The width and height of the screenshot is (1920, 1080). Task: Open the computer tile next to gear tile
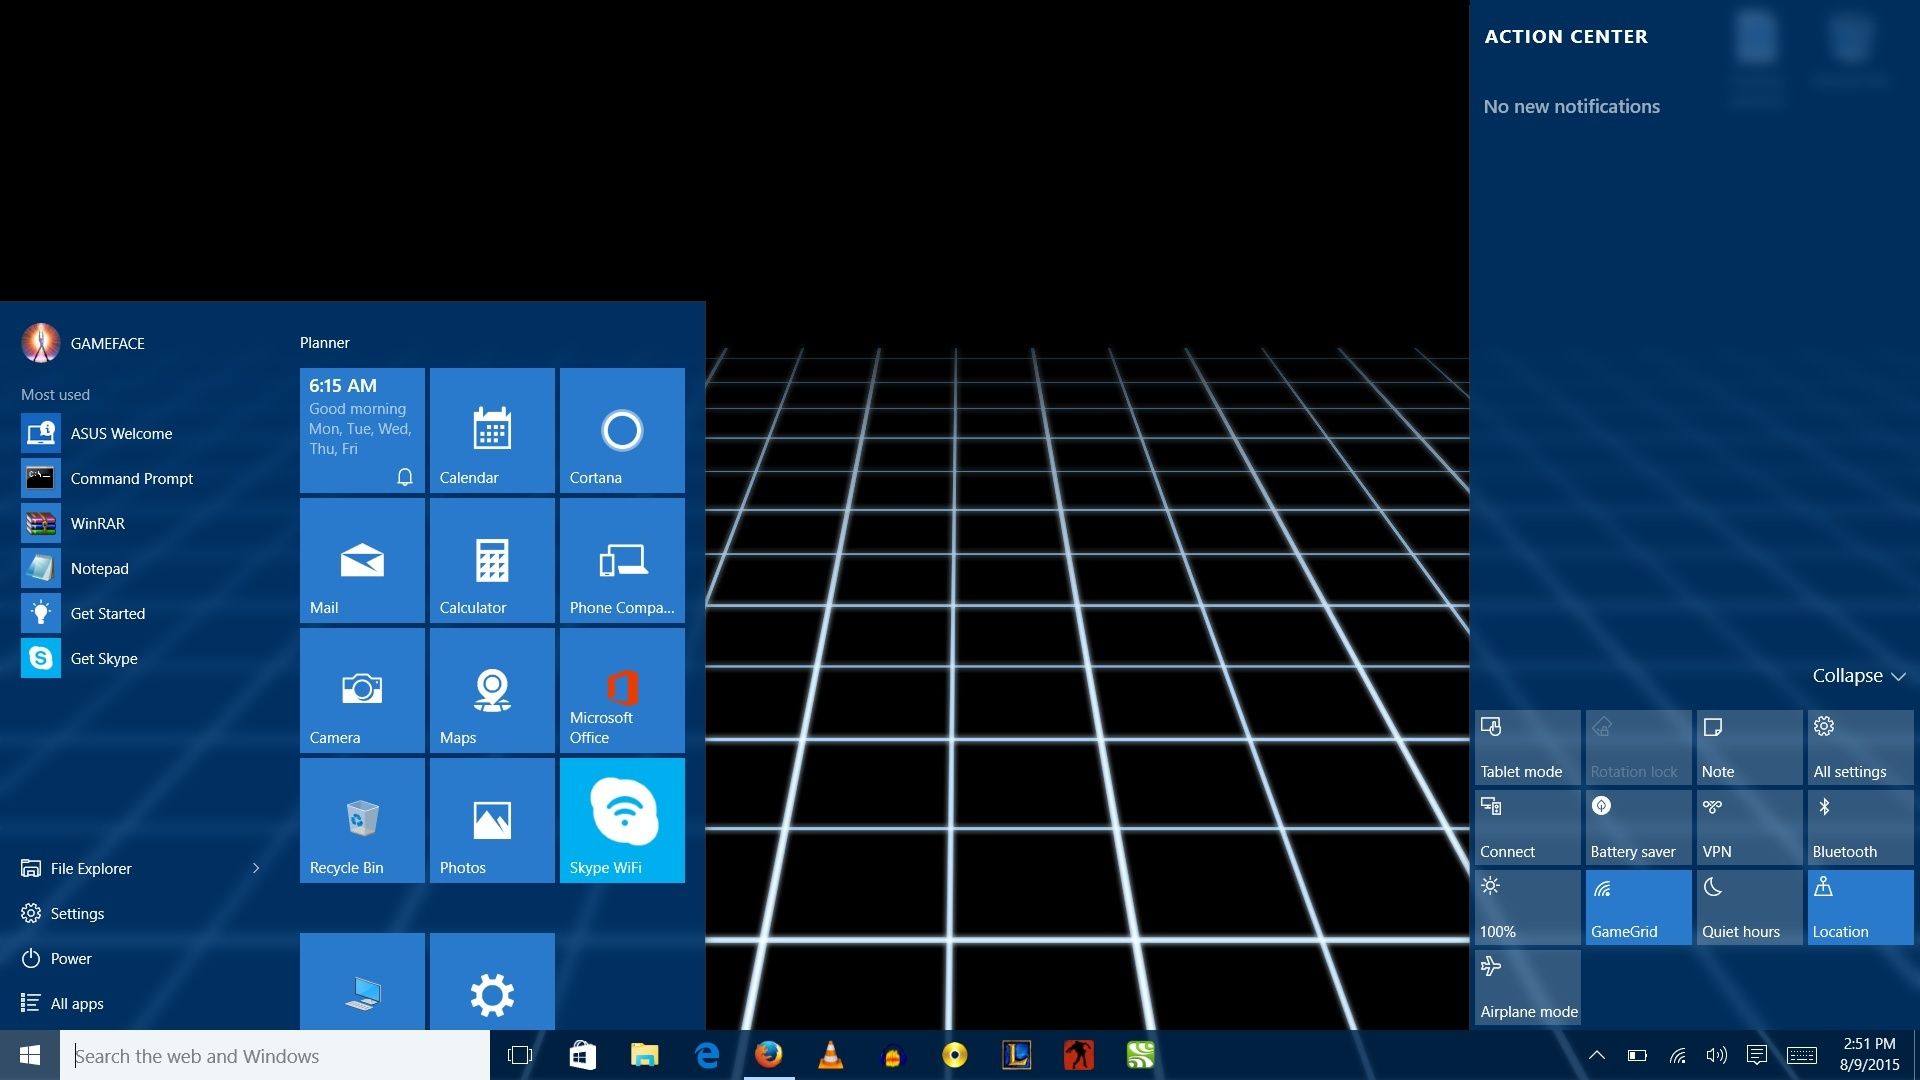pyautogui.click(x=362, y=982)
